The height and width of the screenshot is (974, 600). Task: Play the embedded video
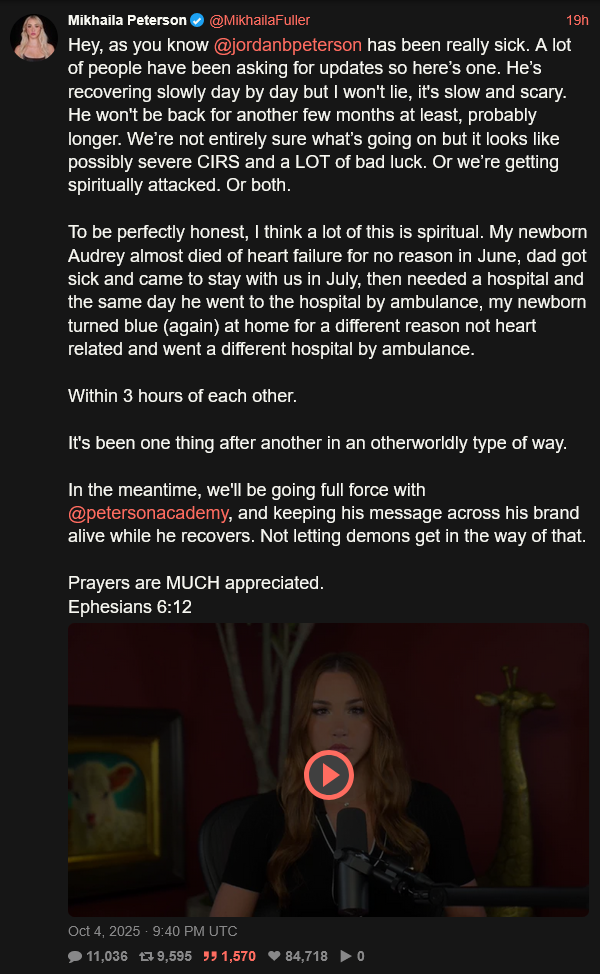click(x=329, y=775)
